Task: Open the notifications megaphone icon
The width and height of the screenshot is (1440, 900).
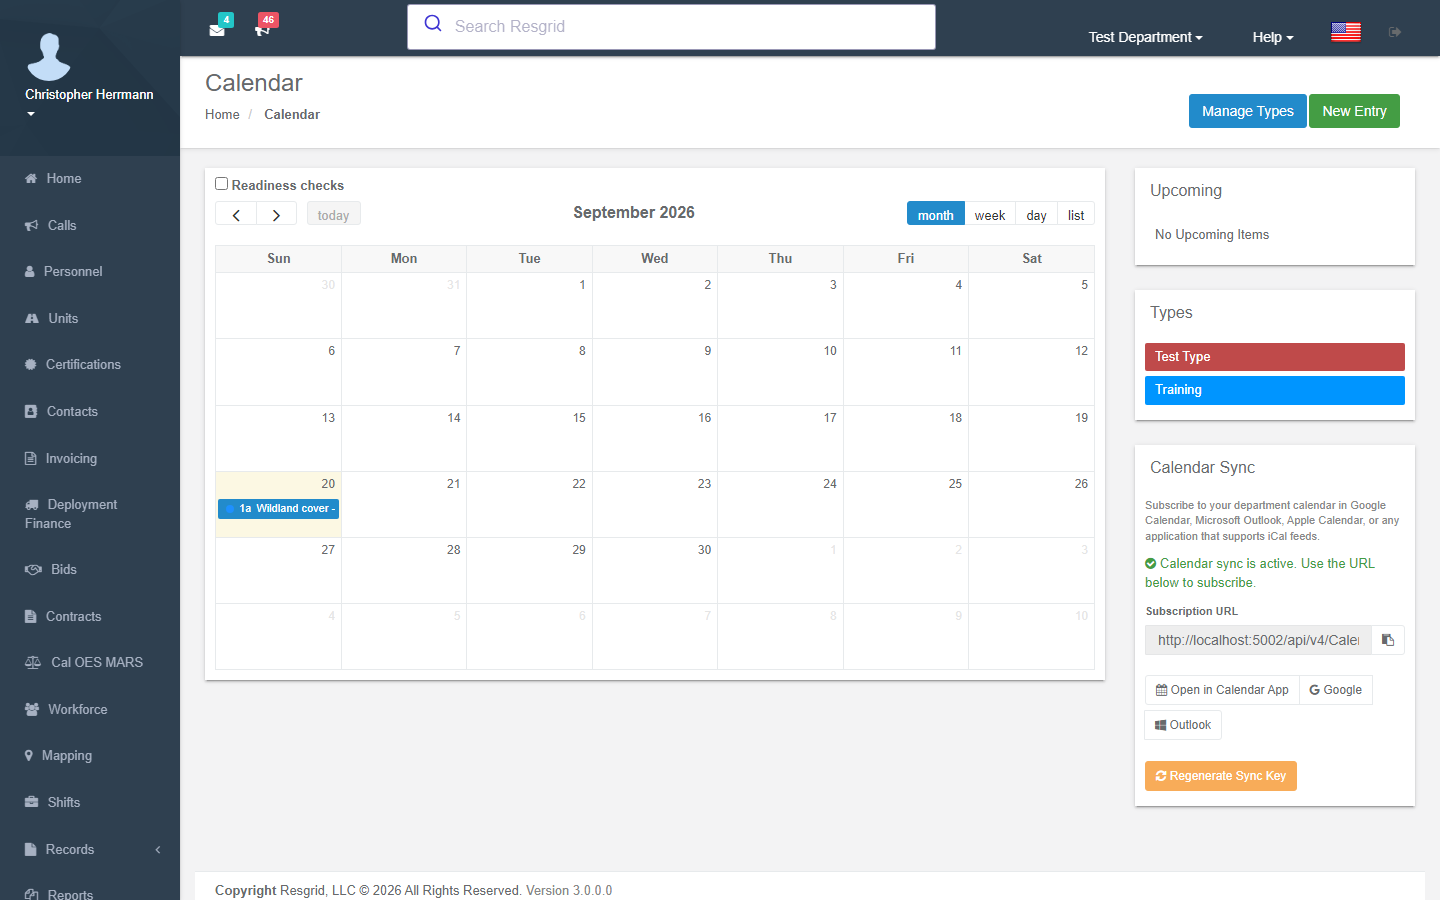Action: point(263,29)
